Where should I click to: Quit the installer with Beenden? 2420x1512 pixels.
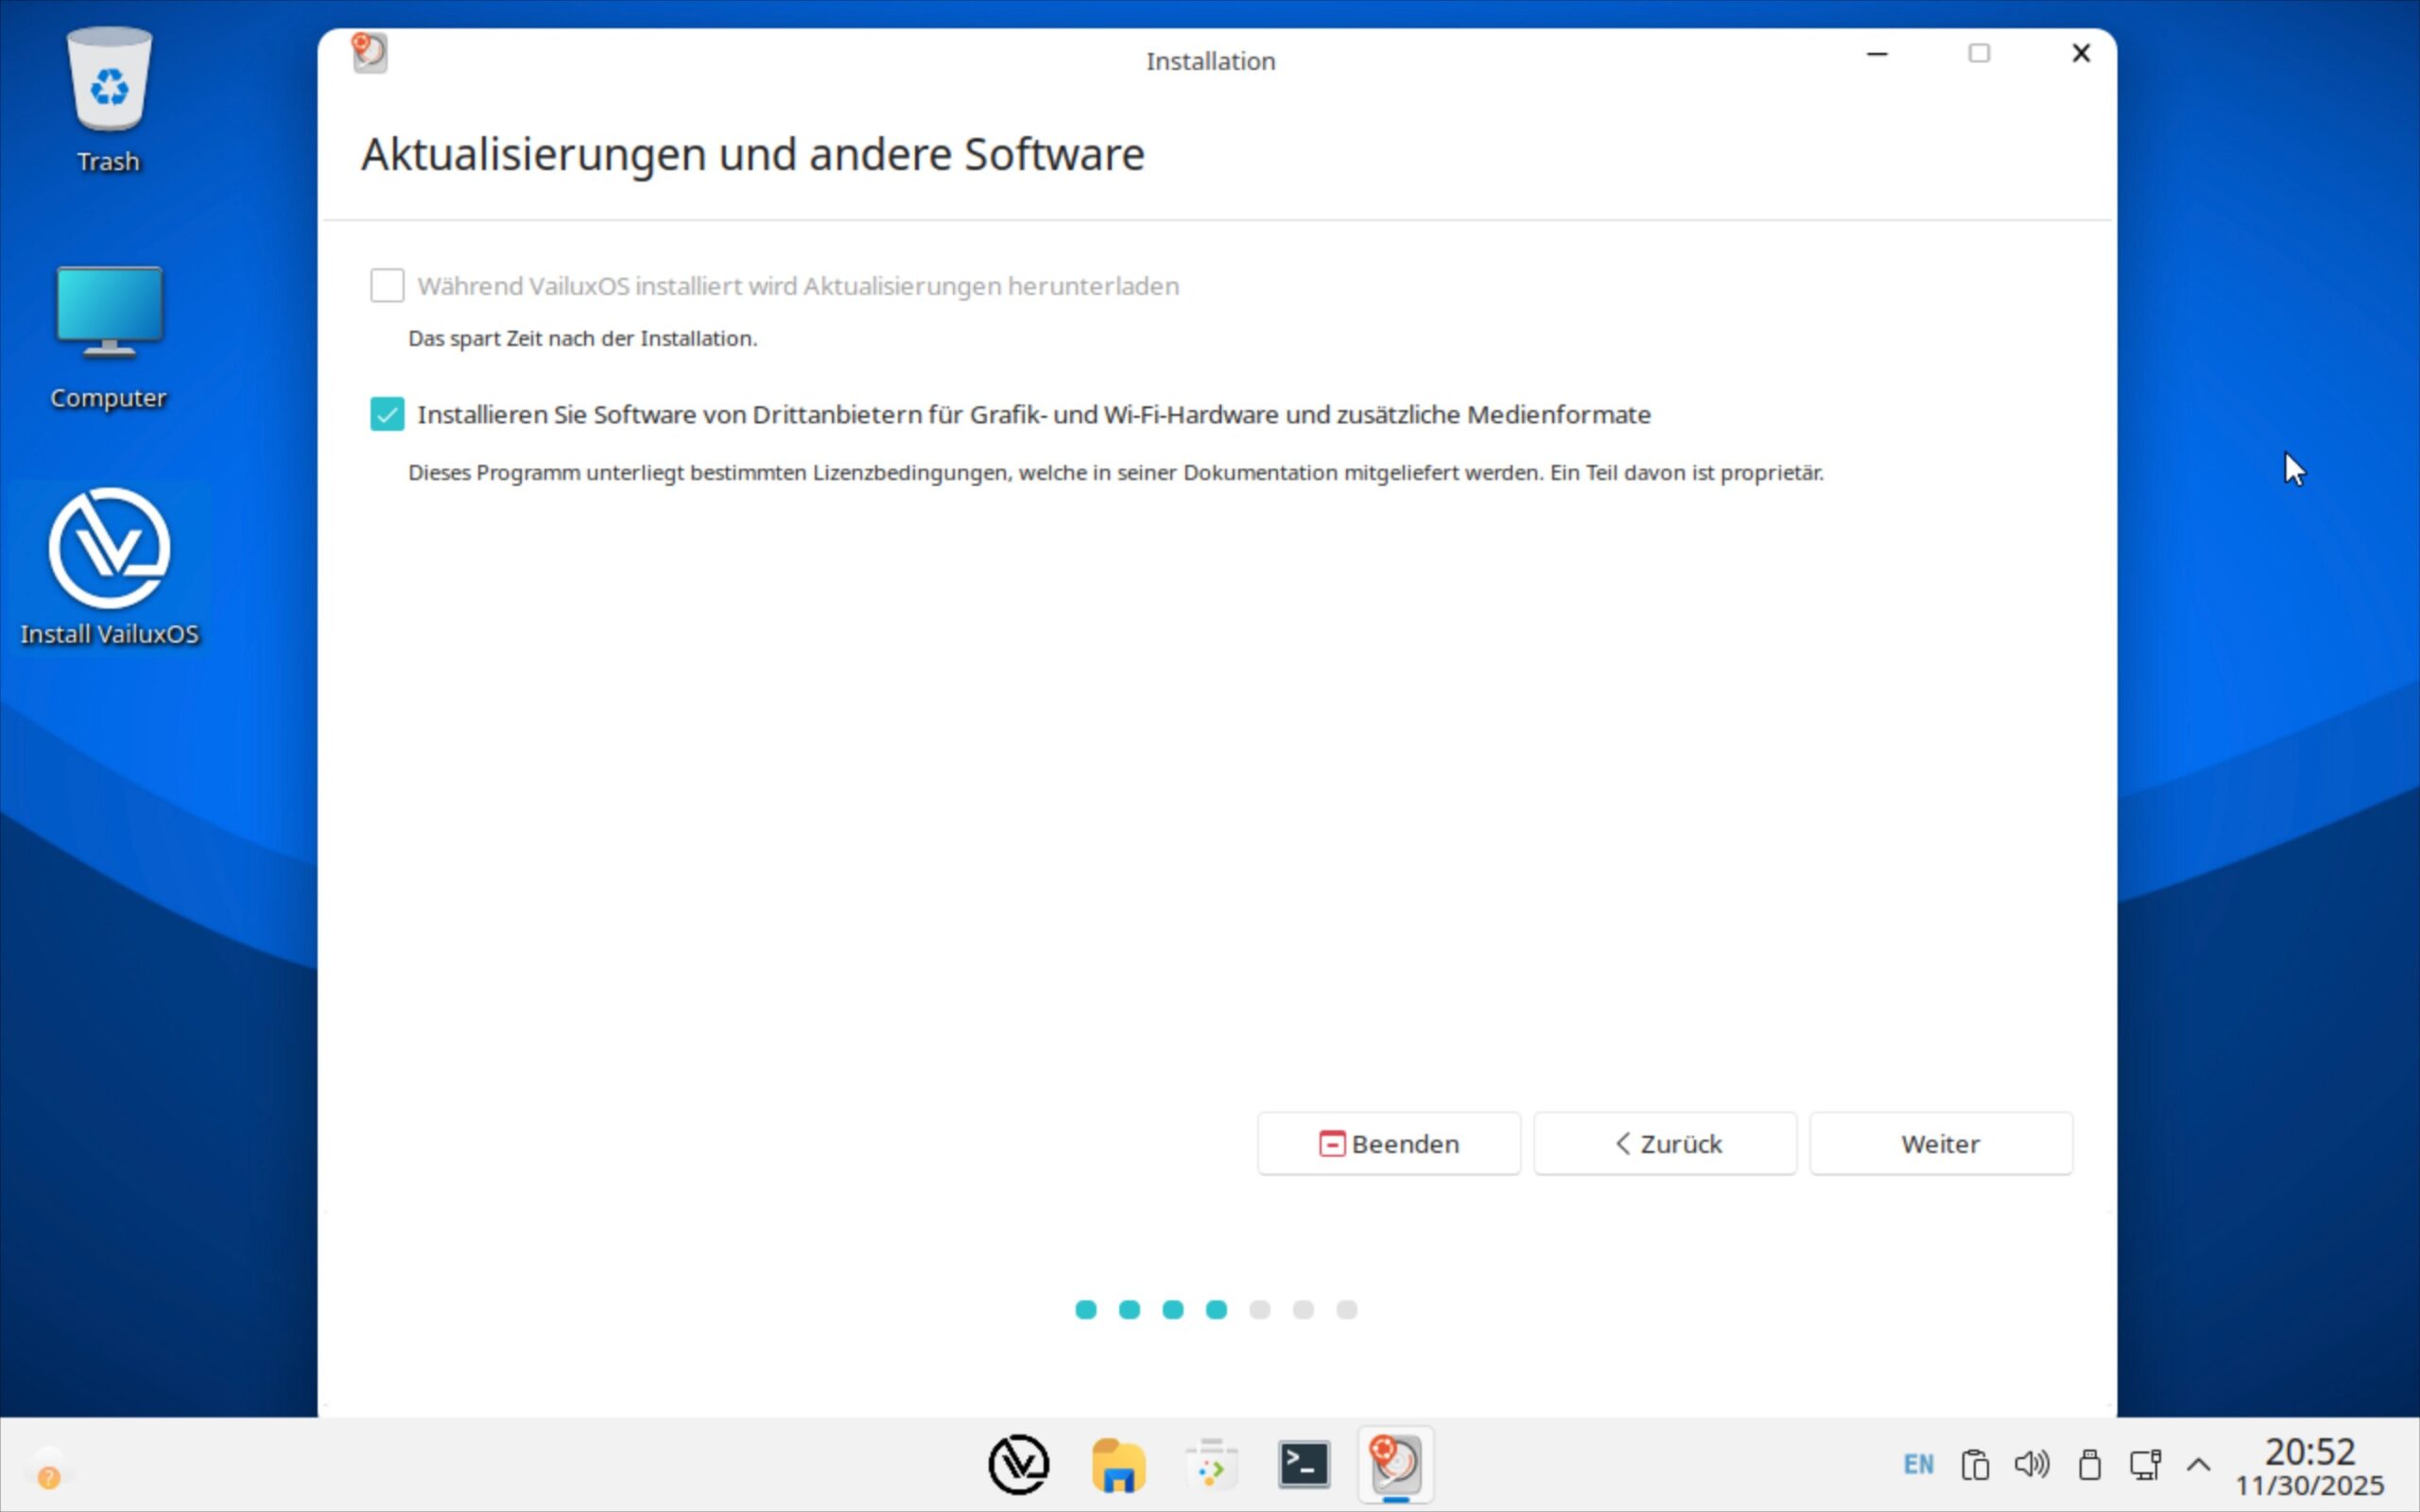(x=1388, y=1144)
